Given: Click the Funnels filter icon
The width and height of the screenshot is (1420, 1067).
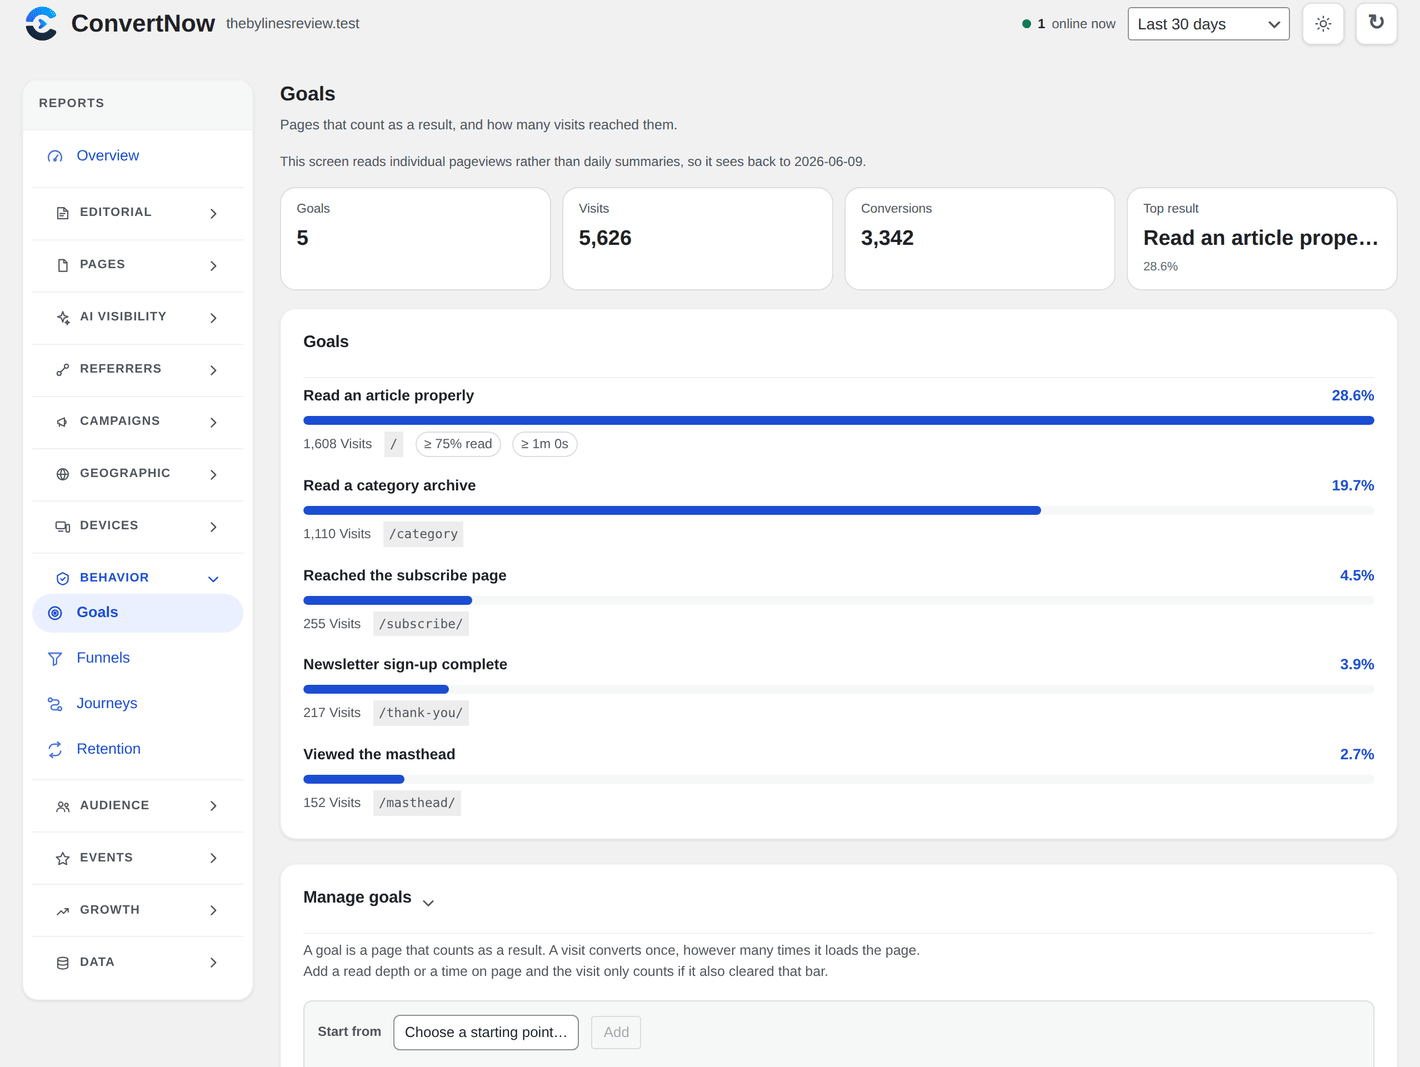Looking at the screenshot, I should [x=55, y=658].
